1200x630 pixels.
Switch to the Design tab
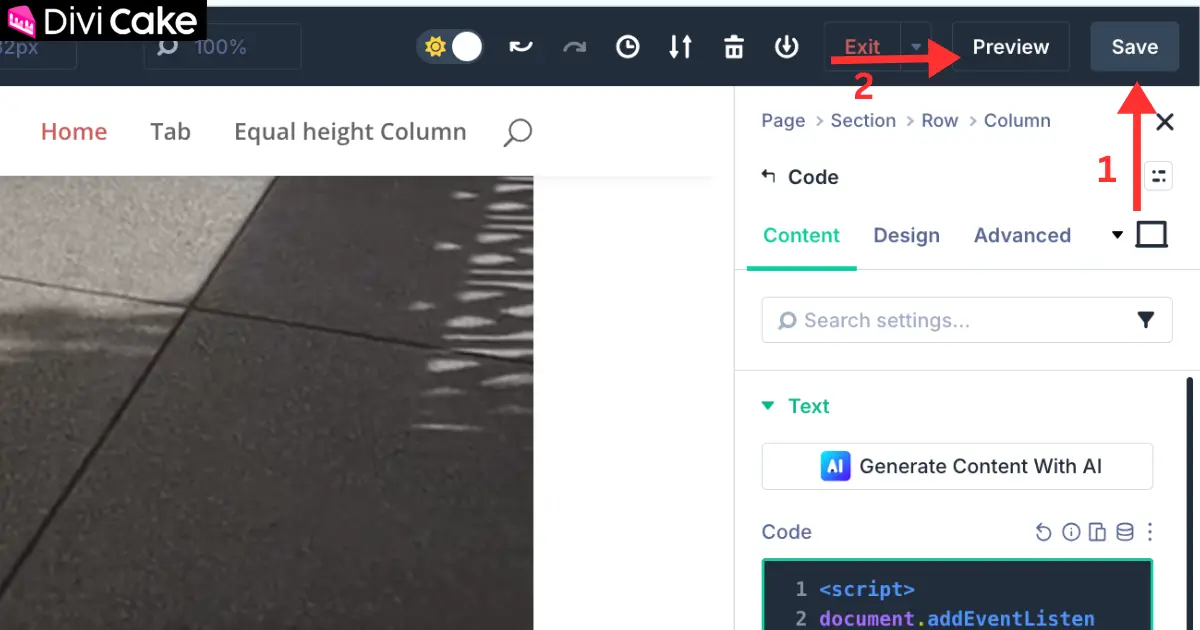(906, 236)
